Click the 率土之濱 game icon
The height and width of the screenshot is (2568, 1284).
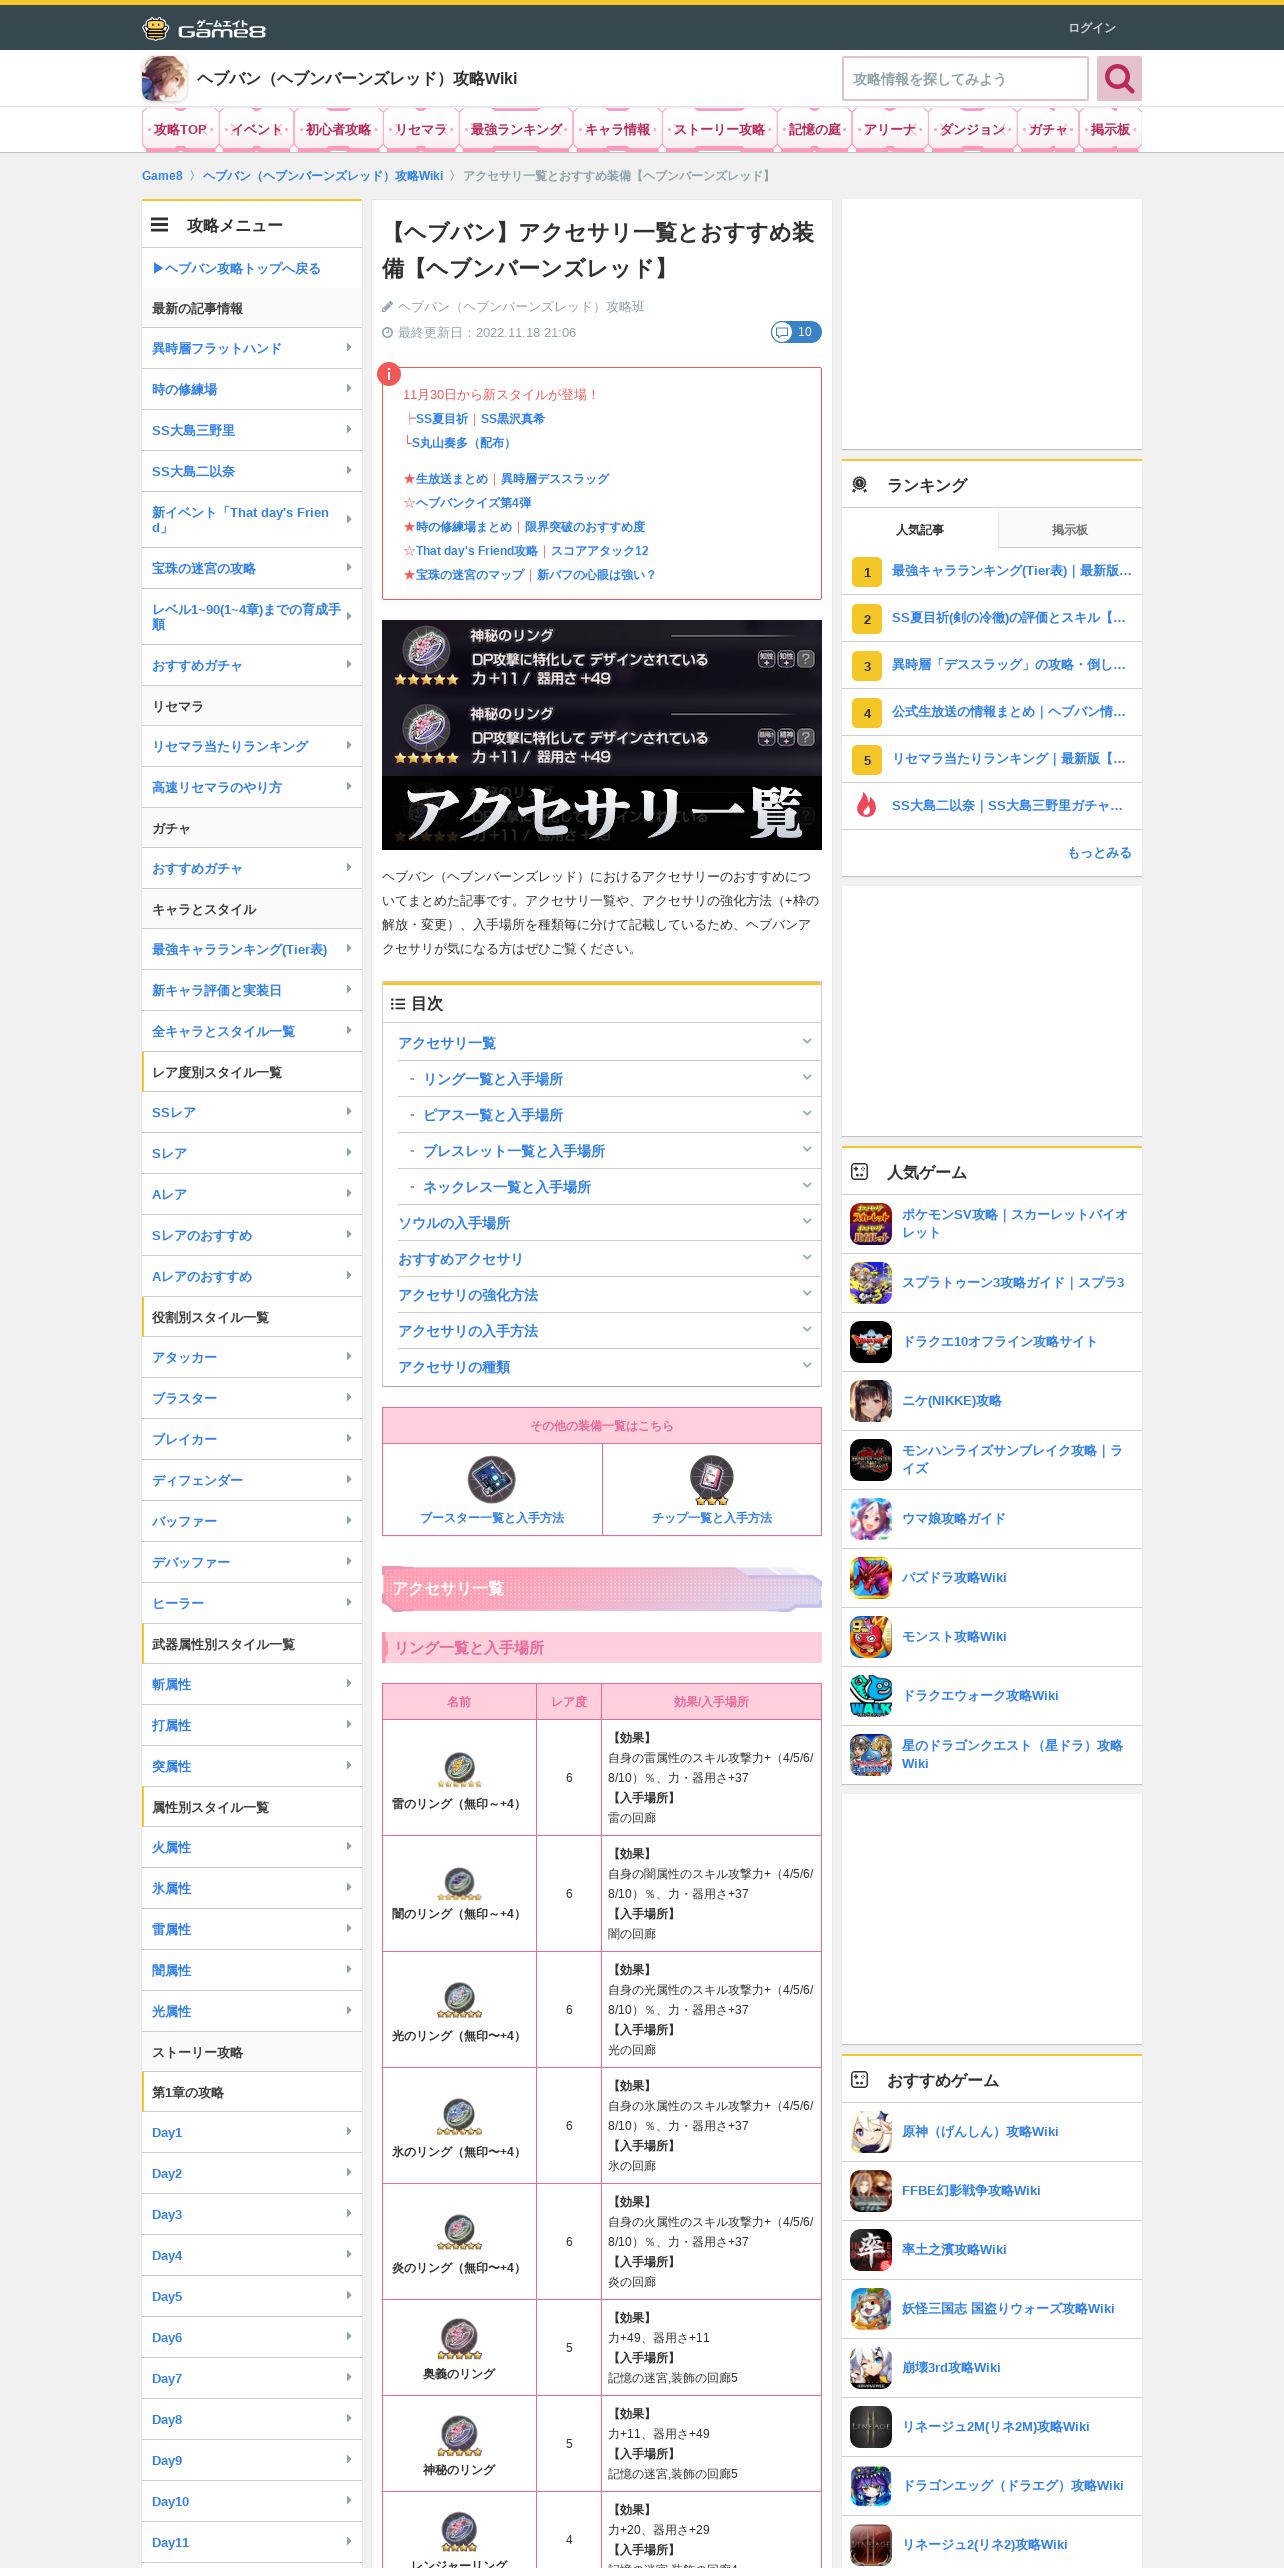point(870,2250)
